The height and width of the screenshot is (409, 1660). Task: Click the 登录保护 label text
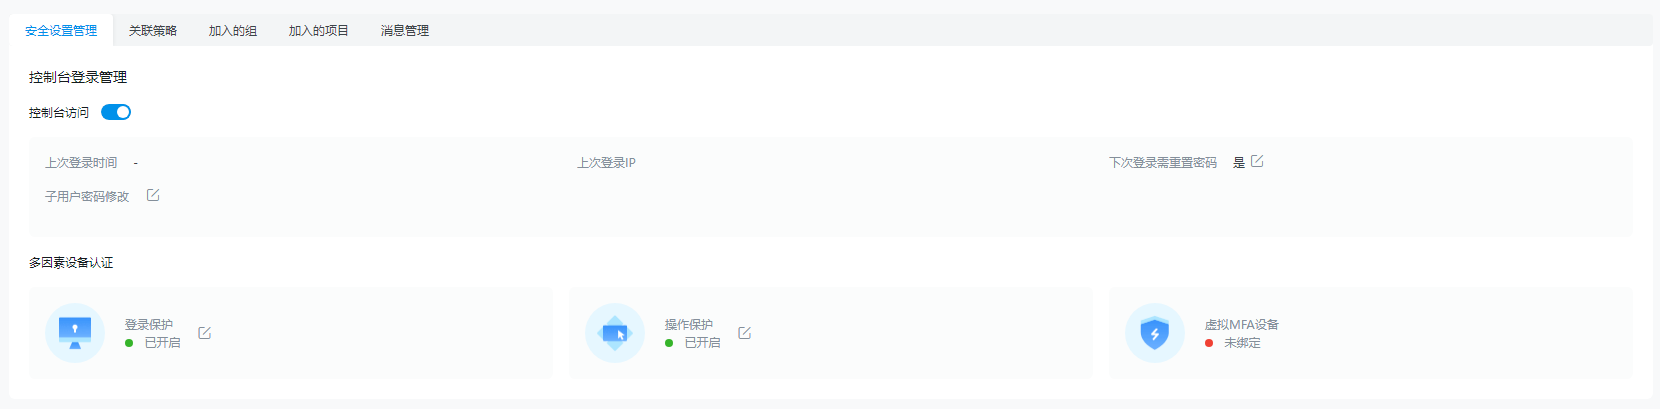click(149, 325)
